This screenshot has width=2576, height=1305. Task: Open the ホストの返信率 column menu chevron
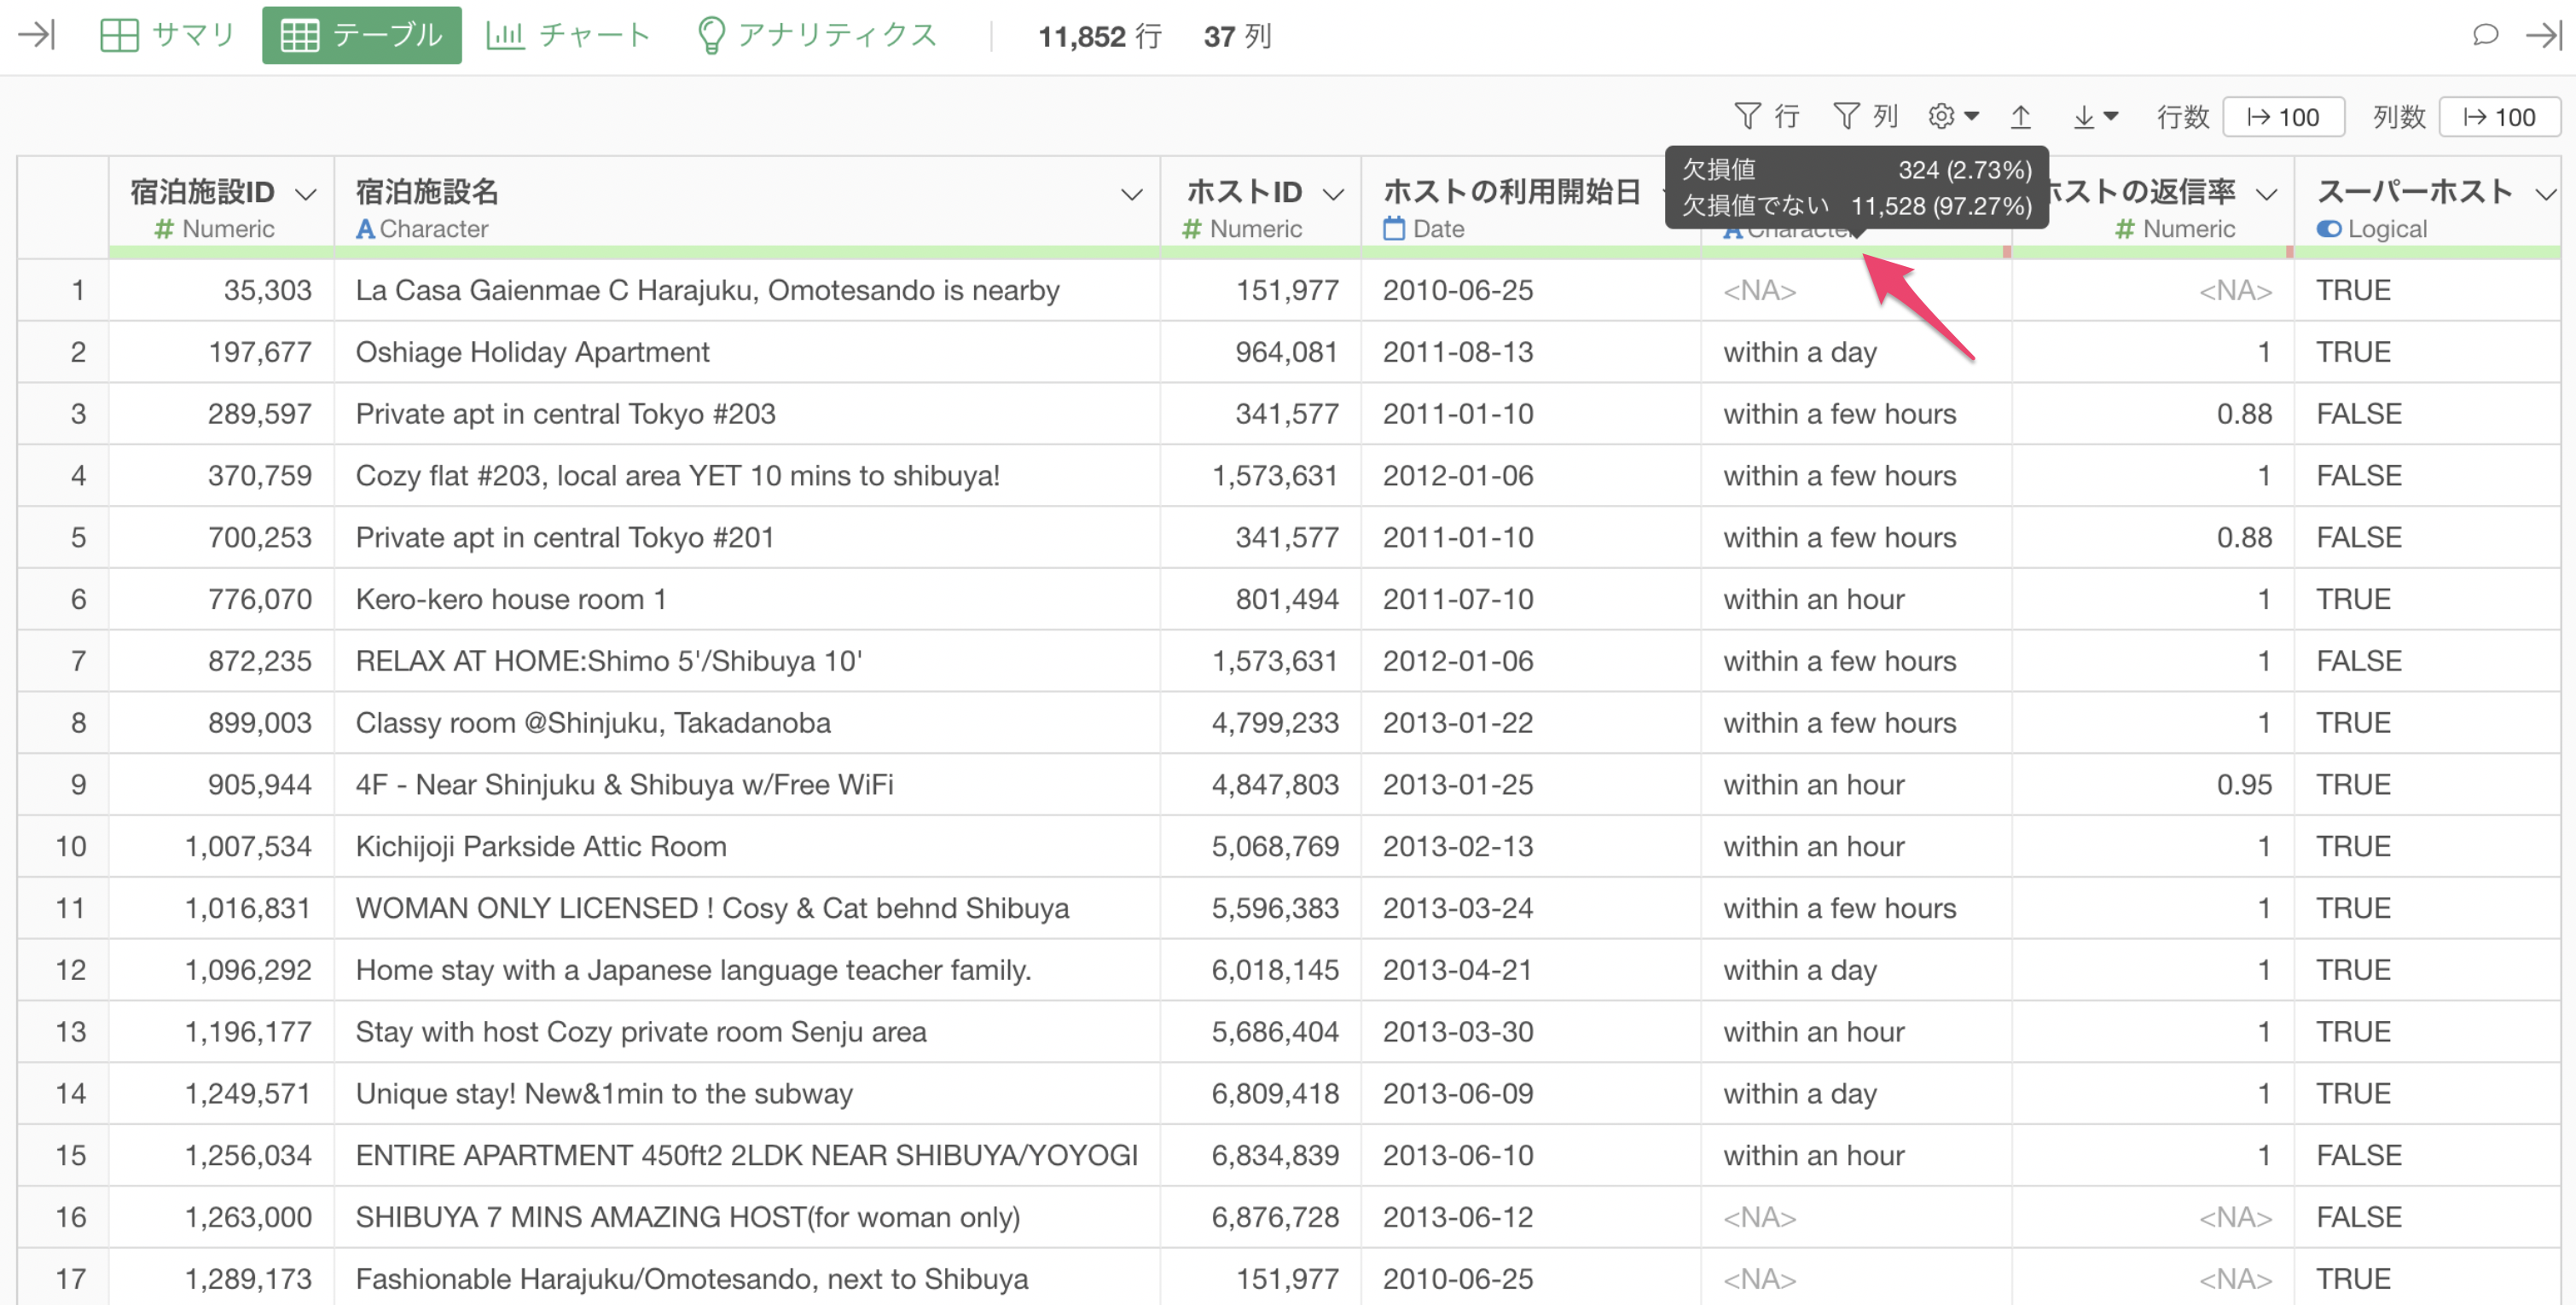2267,193
